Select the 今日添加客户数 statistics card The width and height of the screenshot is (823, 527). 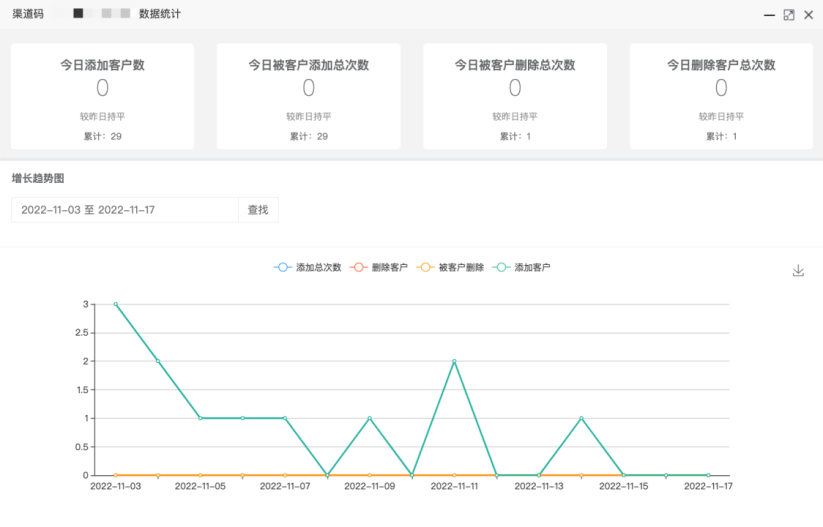click(x=102, y=96)
